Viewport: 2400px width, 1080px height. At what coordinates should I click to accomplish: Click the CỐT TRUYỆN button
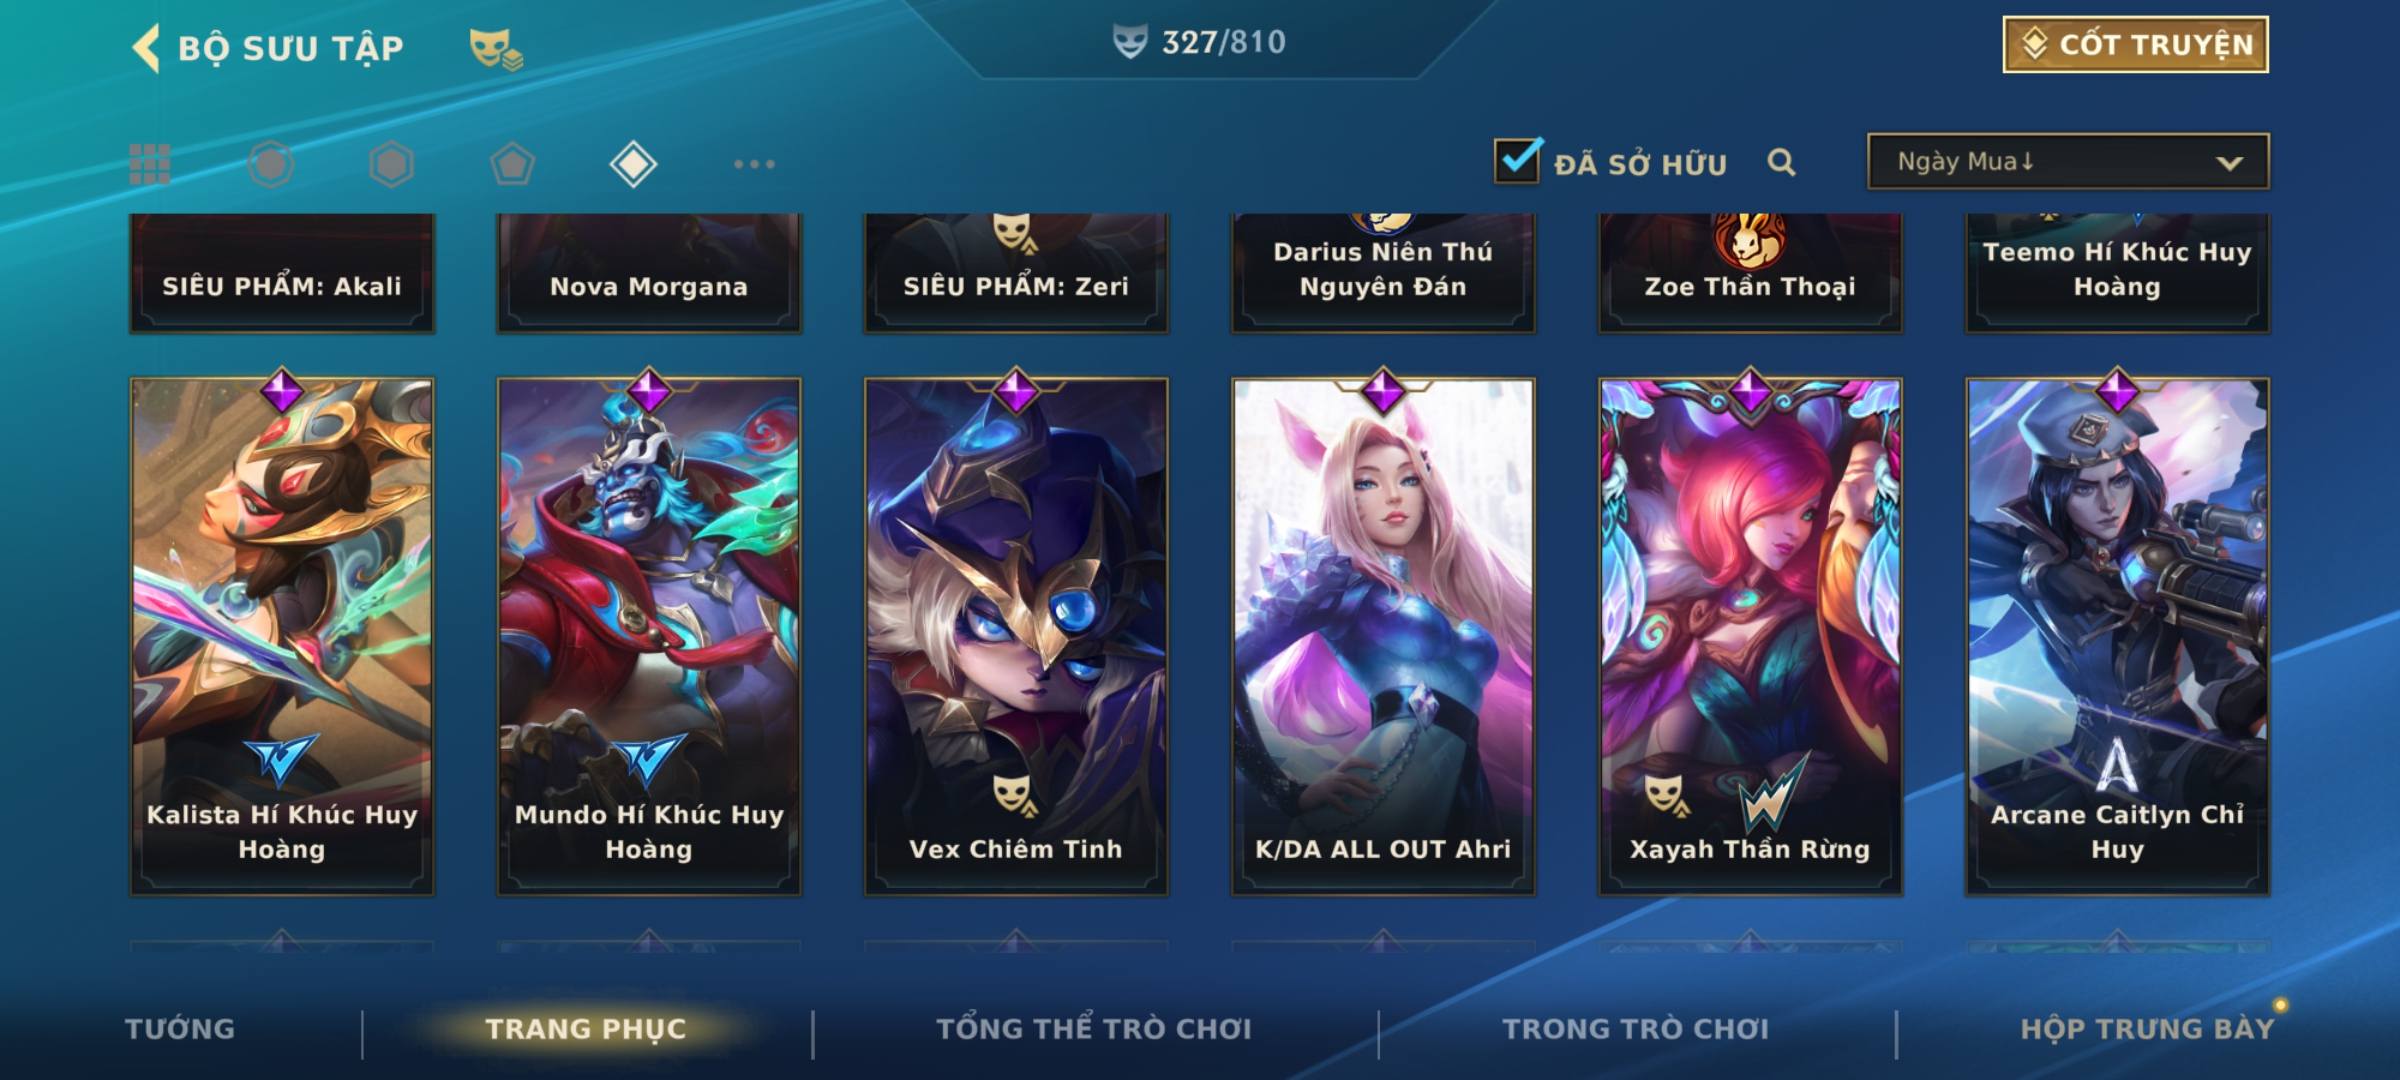(x=2135, y=45)
